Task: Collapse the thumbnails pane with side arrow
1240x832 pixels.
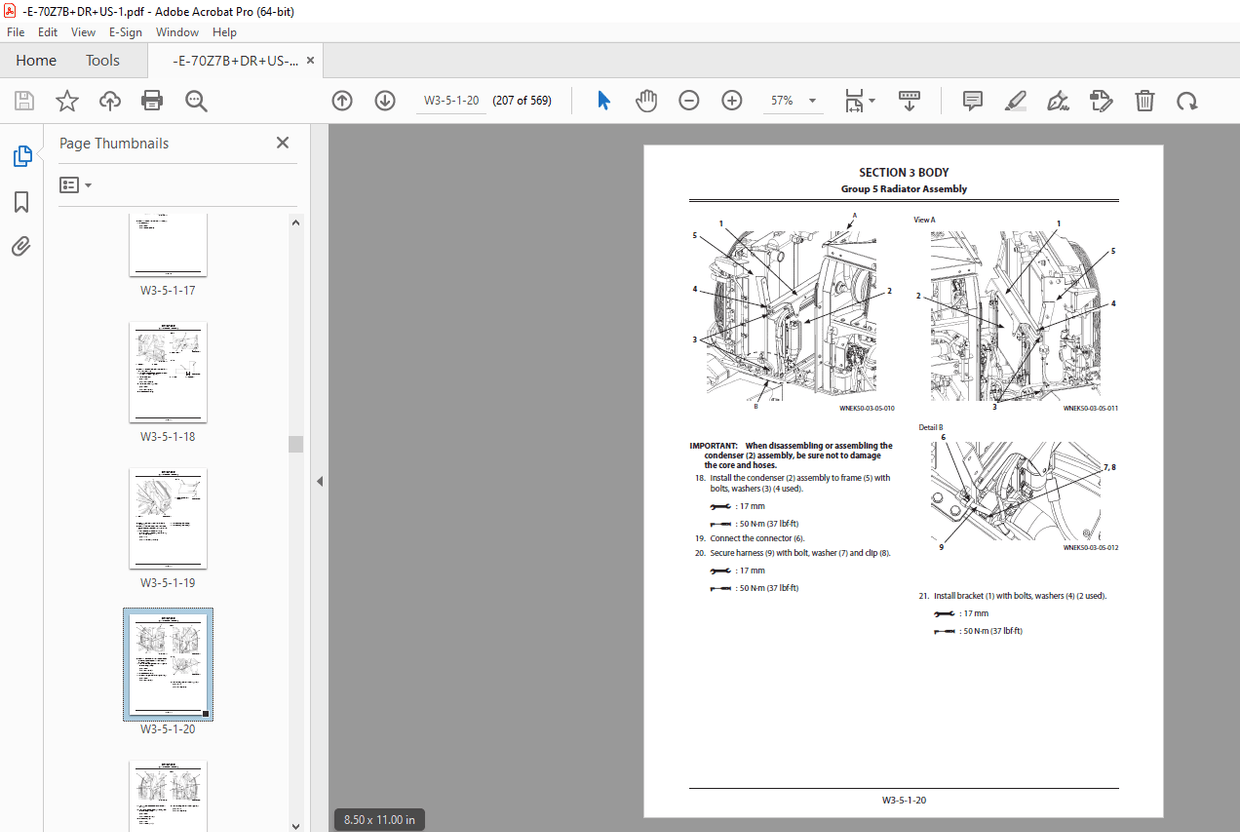Action: tap(319, 481)
